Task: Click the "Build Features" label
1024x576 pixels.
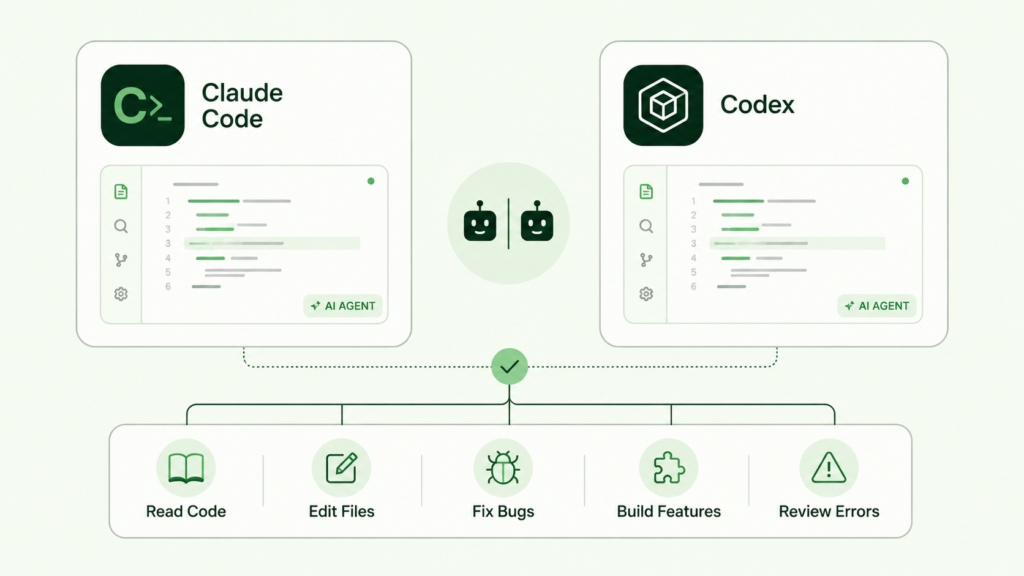Action: pos(669,511)
